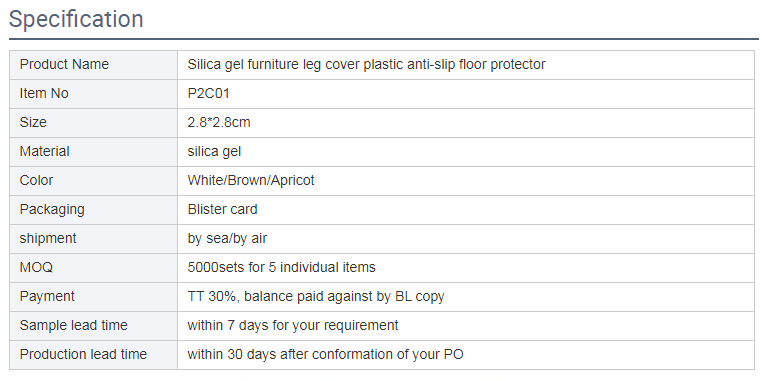Select the Item No label
This screenshot has width=764, height=381.
point(44,94)
